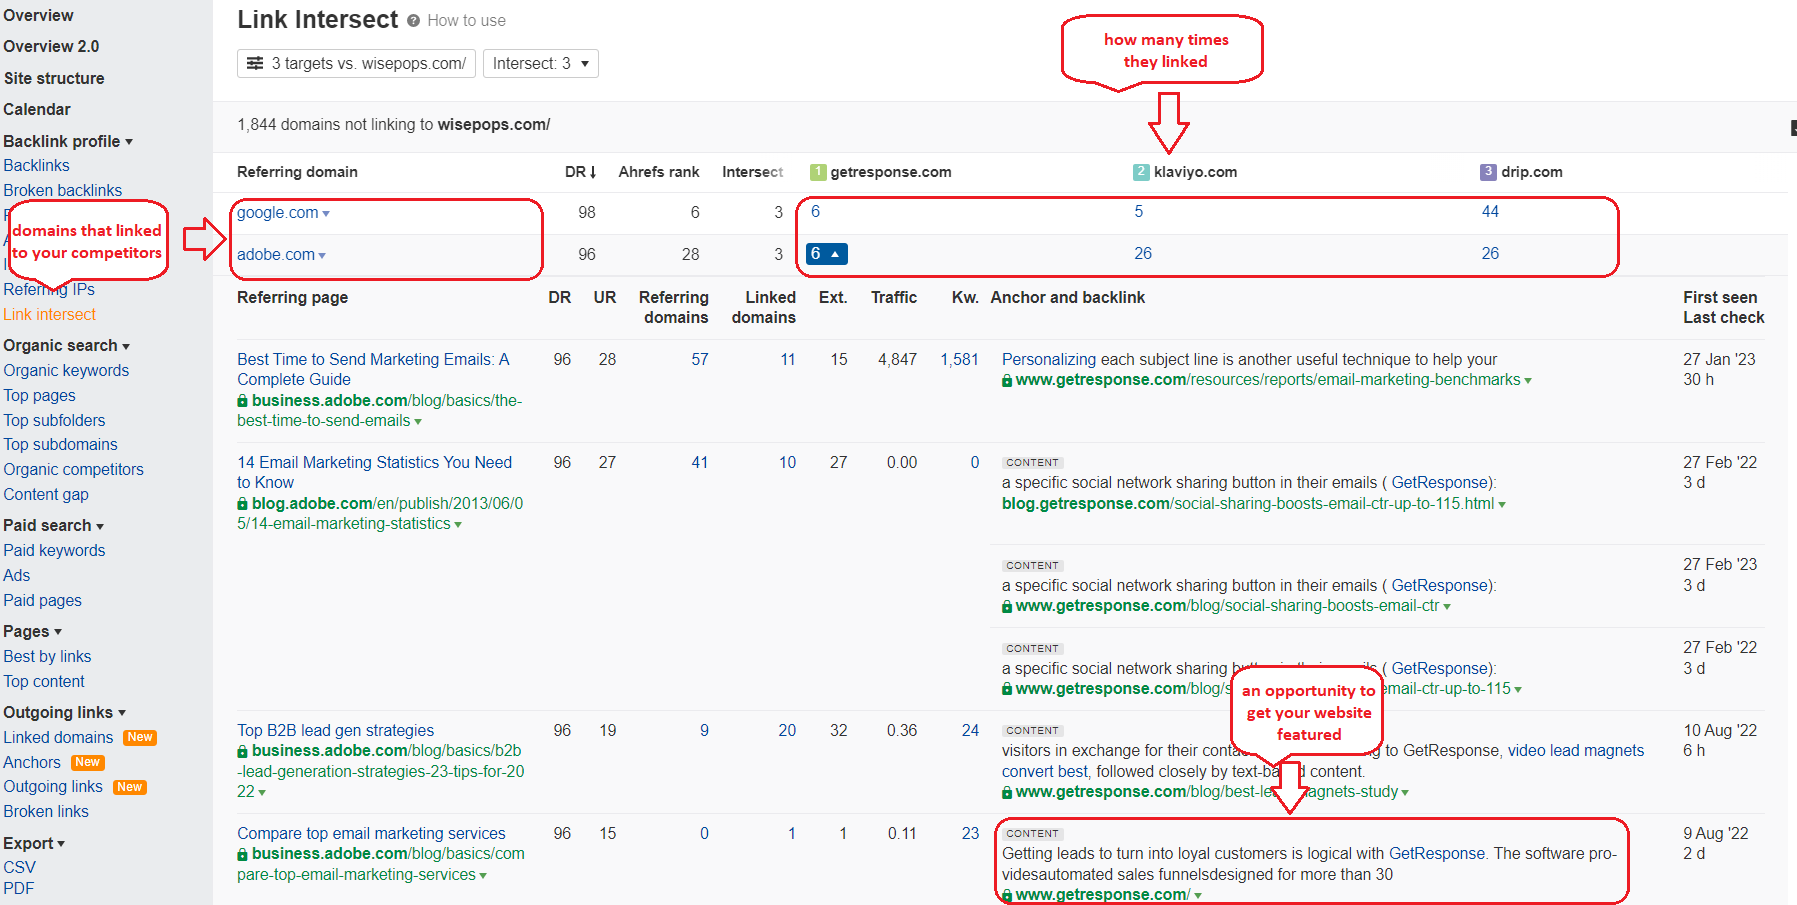Go to Overview in sidebar
Screen dimensions: 1797x905
click(38, 16)
